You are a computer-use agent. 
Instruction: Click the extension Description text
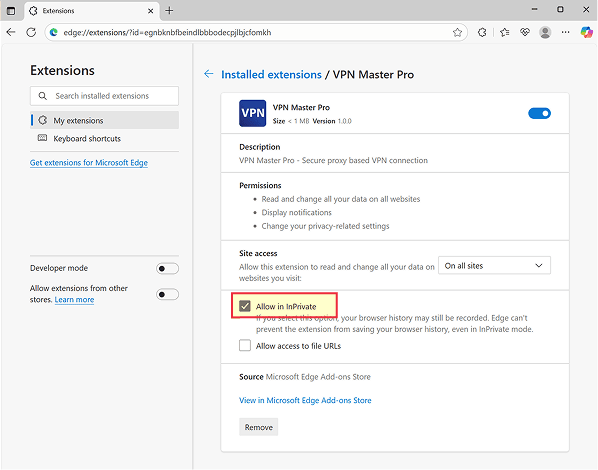(333, 160)
